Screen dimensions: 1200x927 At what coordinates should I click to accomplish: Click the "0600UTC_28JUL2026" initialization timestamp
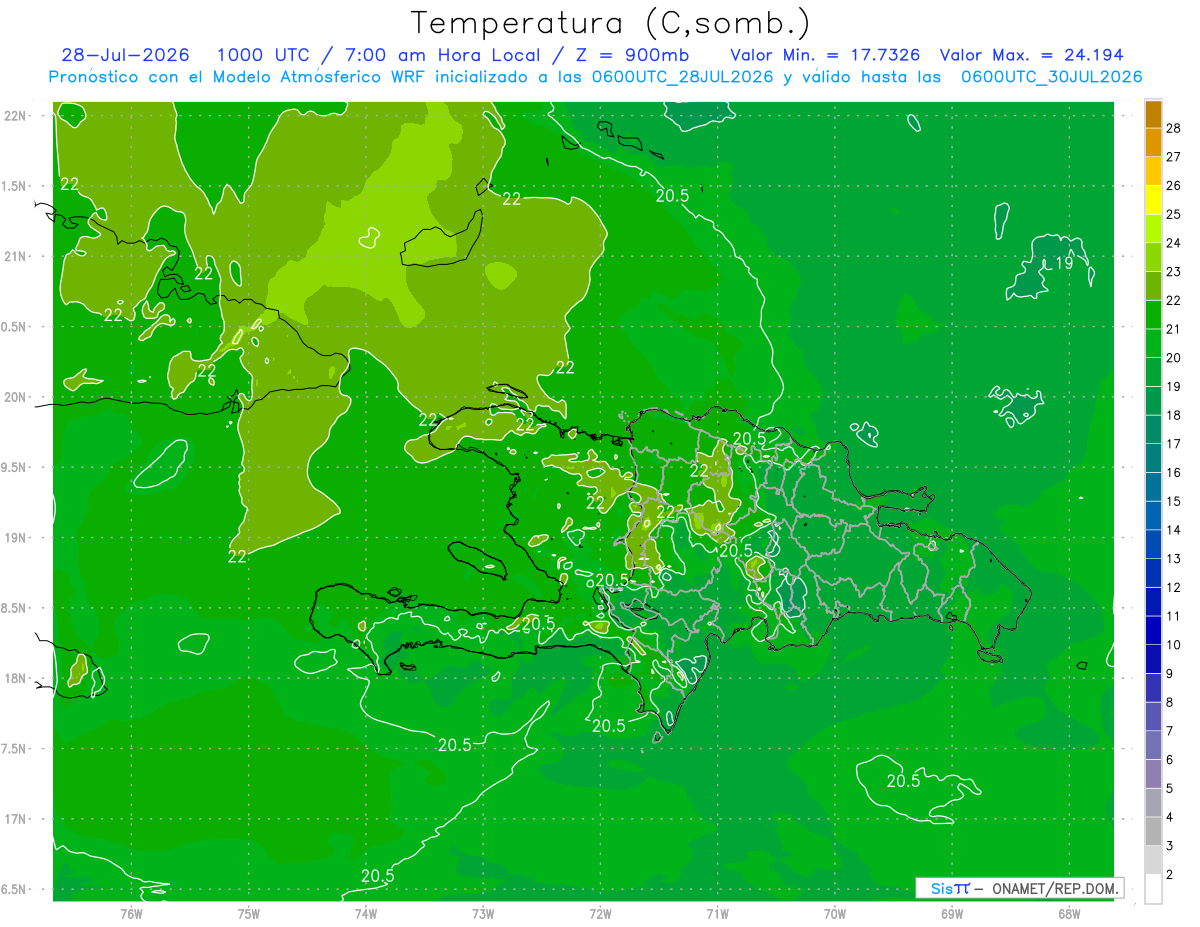coord(684,77)
